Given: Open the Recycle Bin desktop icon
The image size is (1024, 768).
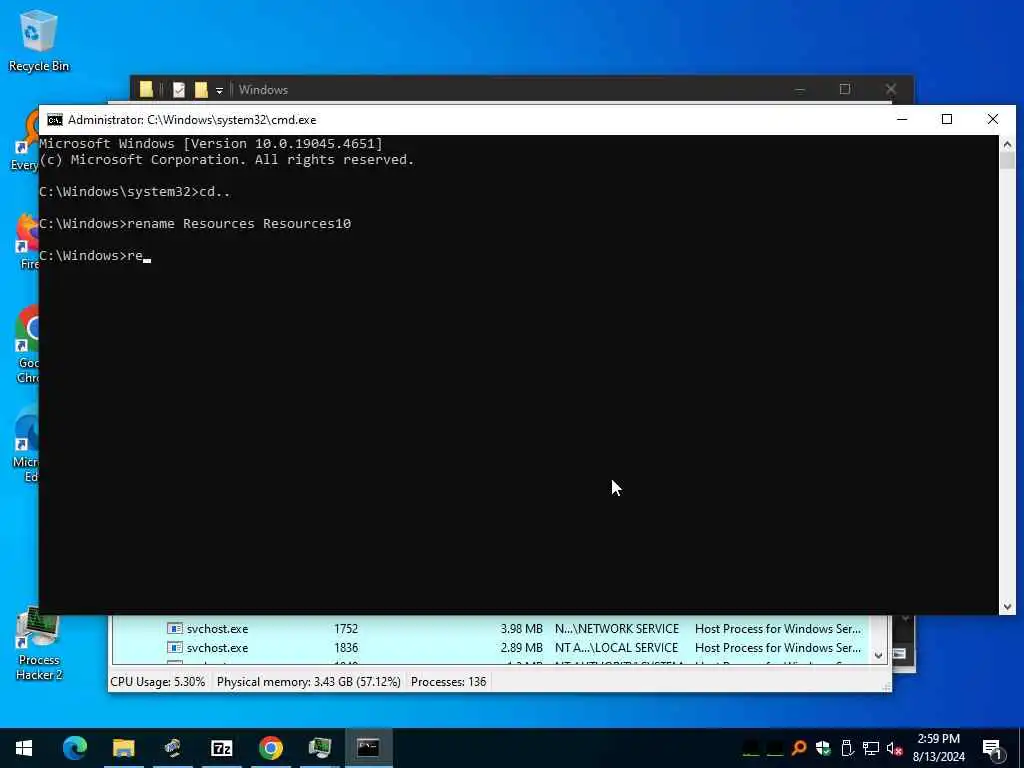Looking at the screenshot, I should tap(39, 41).
